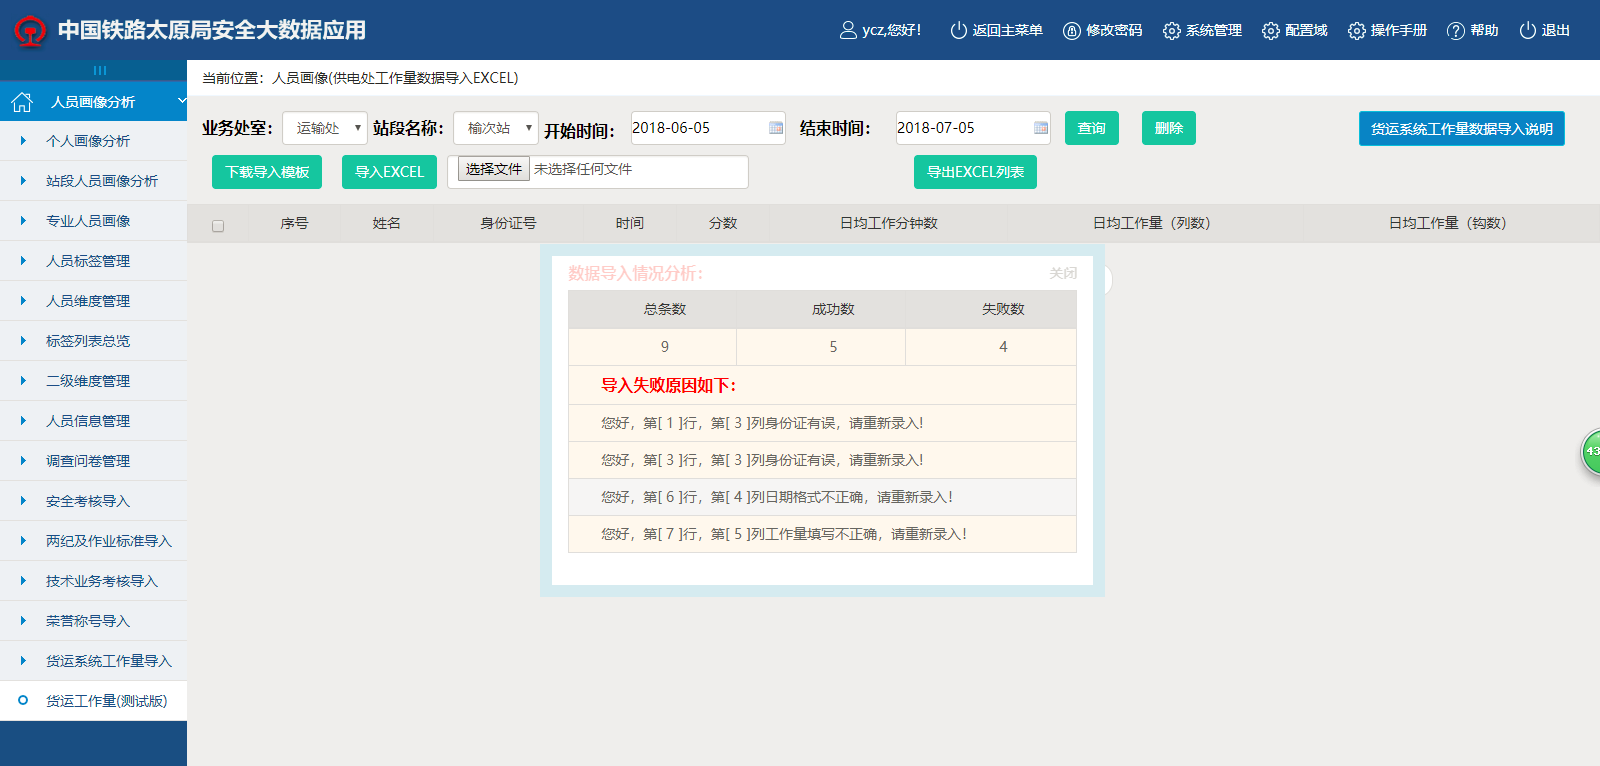The width and height of the screenshot is (1600, 766).
Task: Click the power icon for 返回主菜单
Action: (x=958, y=30)
